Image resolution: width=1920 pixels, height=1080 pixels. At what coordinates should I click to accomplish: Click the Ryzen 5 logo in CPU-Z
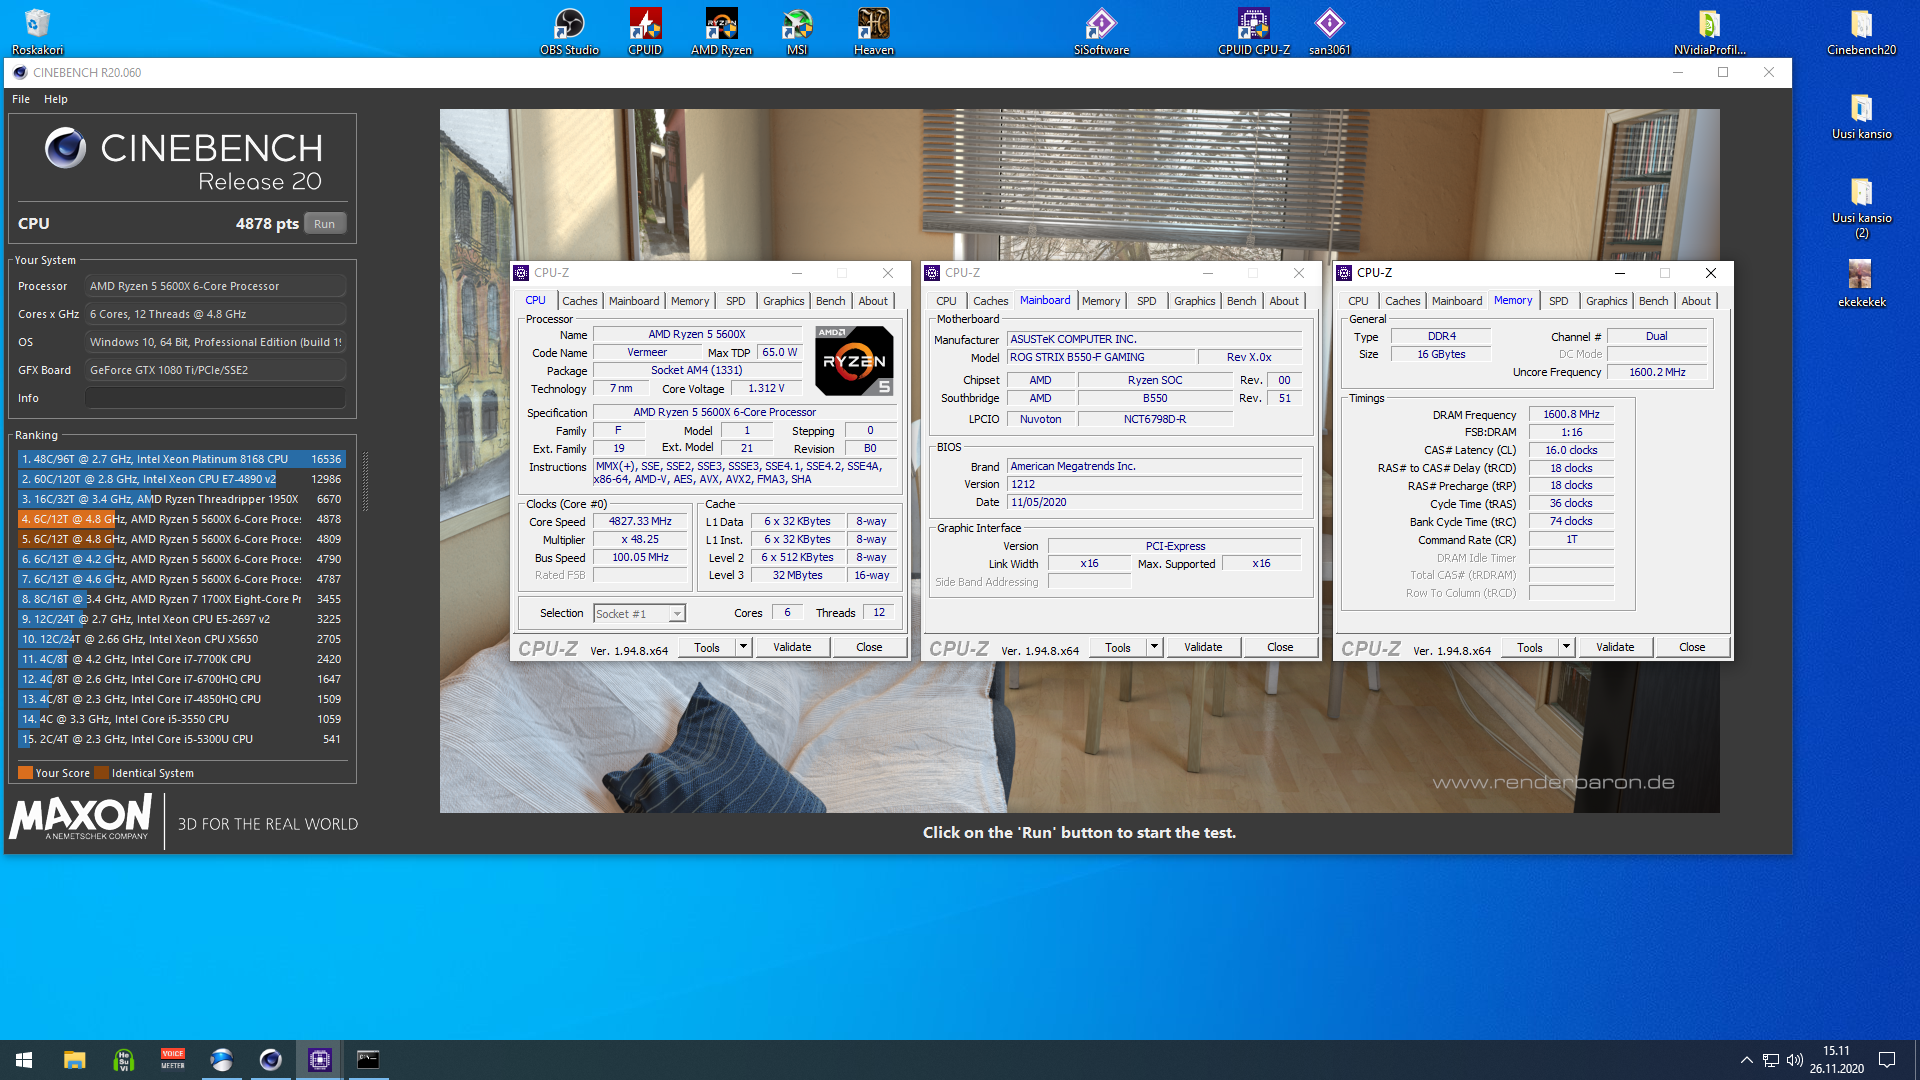pos(854,361)
